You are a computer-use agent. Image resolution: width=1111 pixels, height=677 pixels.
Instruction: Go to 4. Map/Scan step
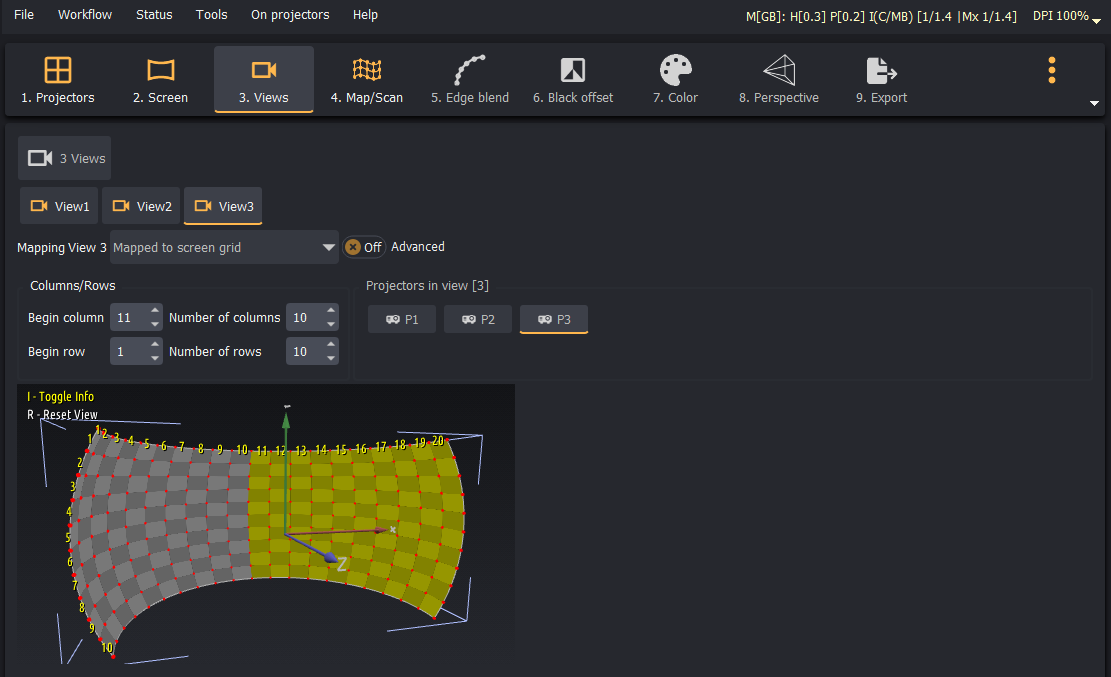(366, 79)
